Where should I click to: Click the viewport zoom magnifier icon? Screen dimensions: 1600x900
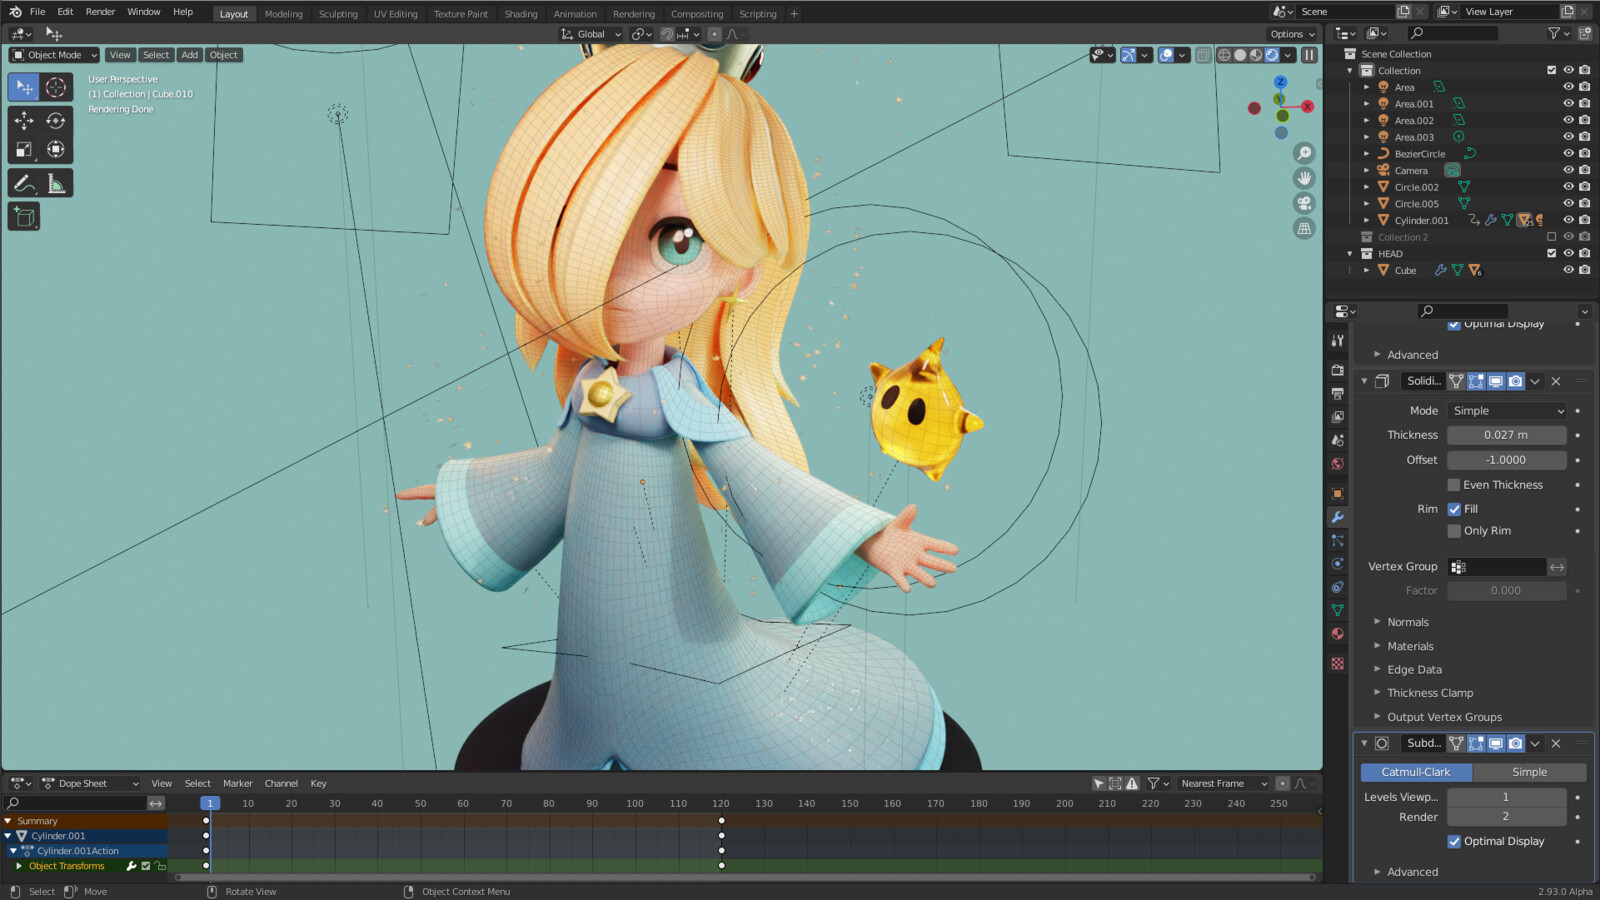point(1304,153)
